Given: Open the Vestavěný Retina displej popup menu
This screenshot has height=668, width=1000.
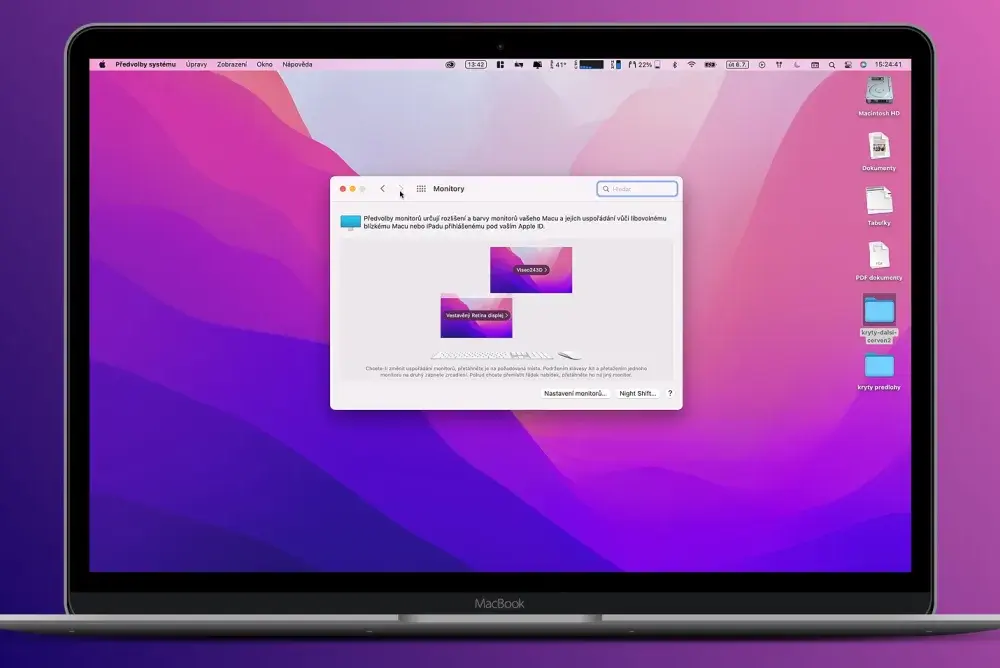Looking at the screenshot, I should click(x=476, y=315).
